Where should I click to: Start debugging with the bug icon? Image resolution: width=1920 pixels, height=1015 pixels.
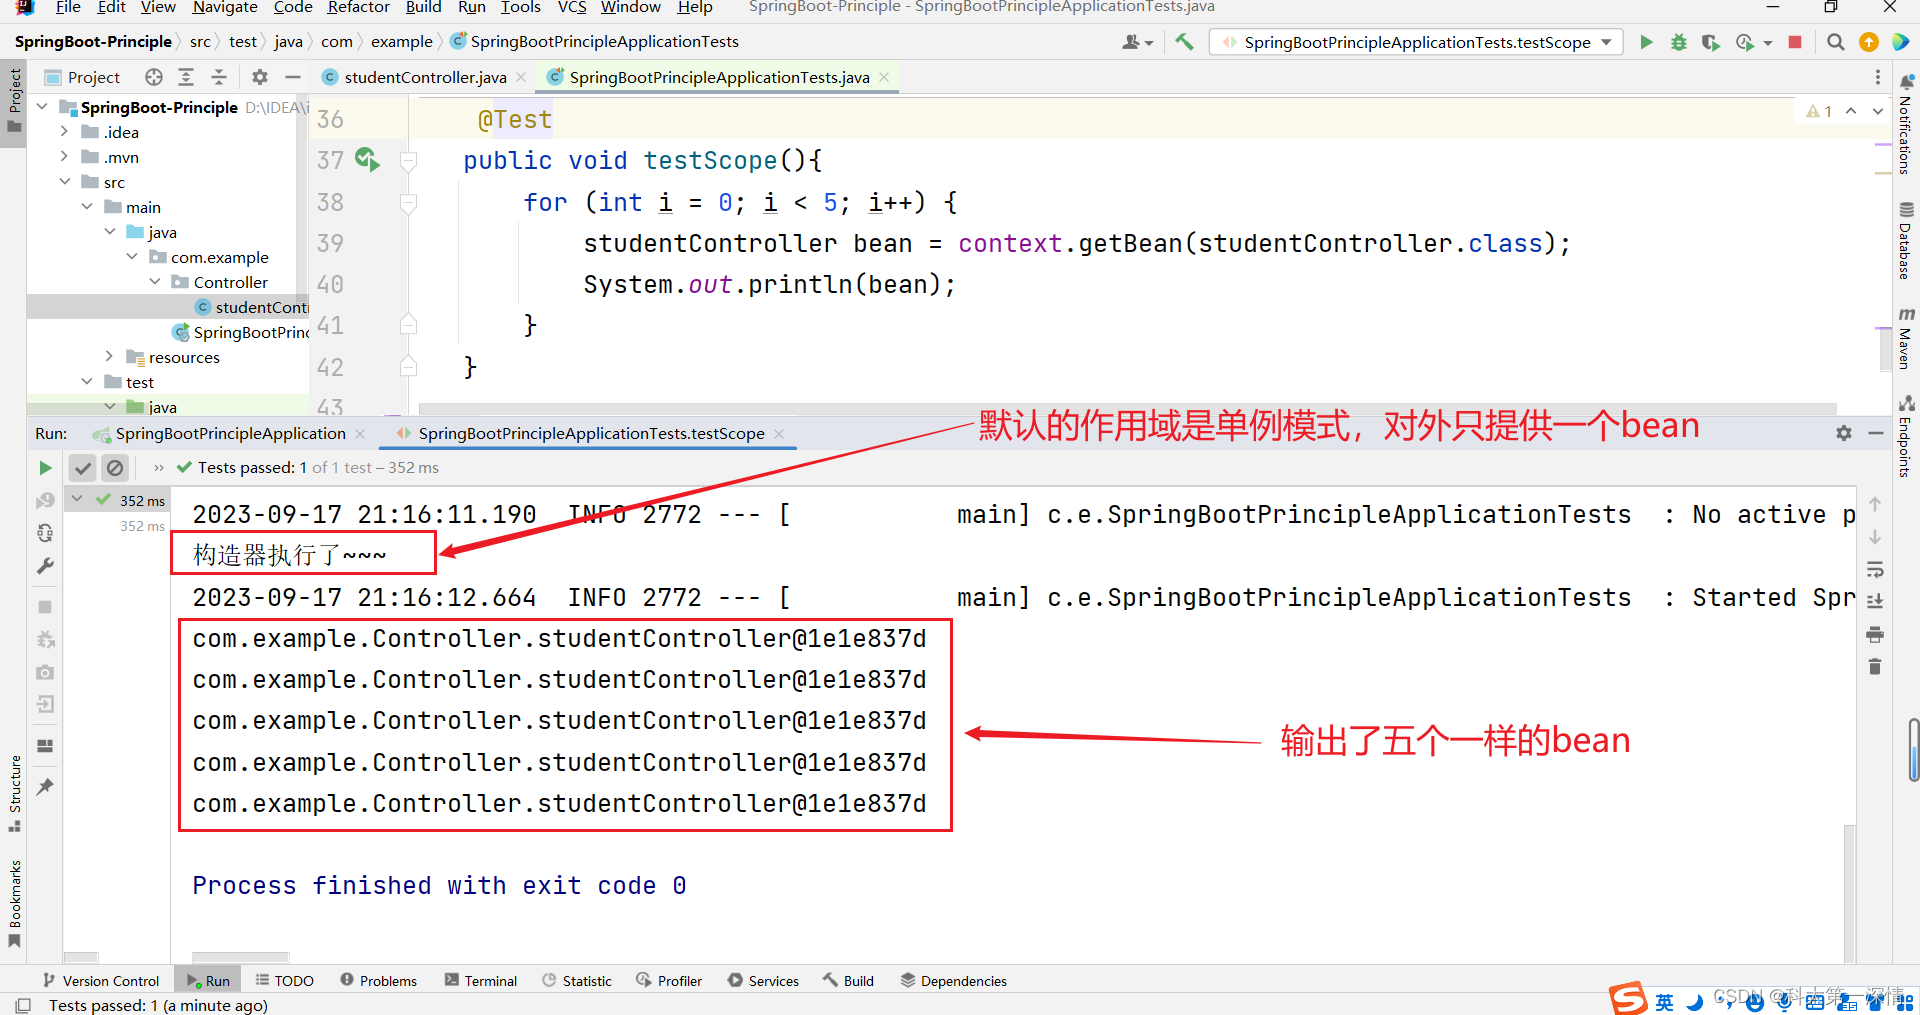click(1679, 42)
